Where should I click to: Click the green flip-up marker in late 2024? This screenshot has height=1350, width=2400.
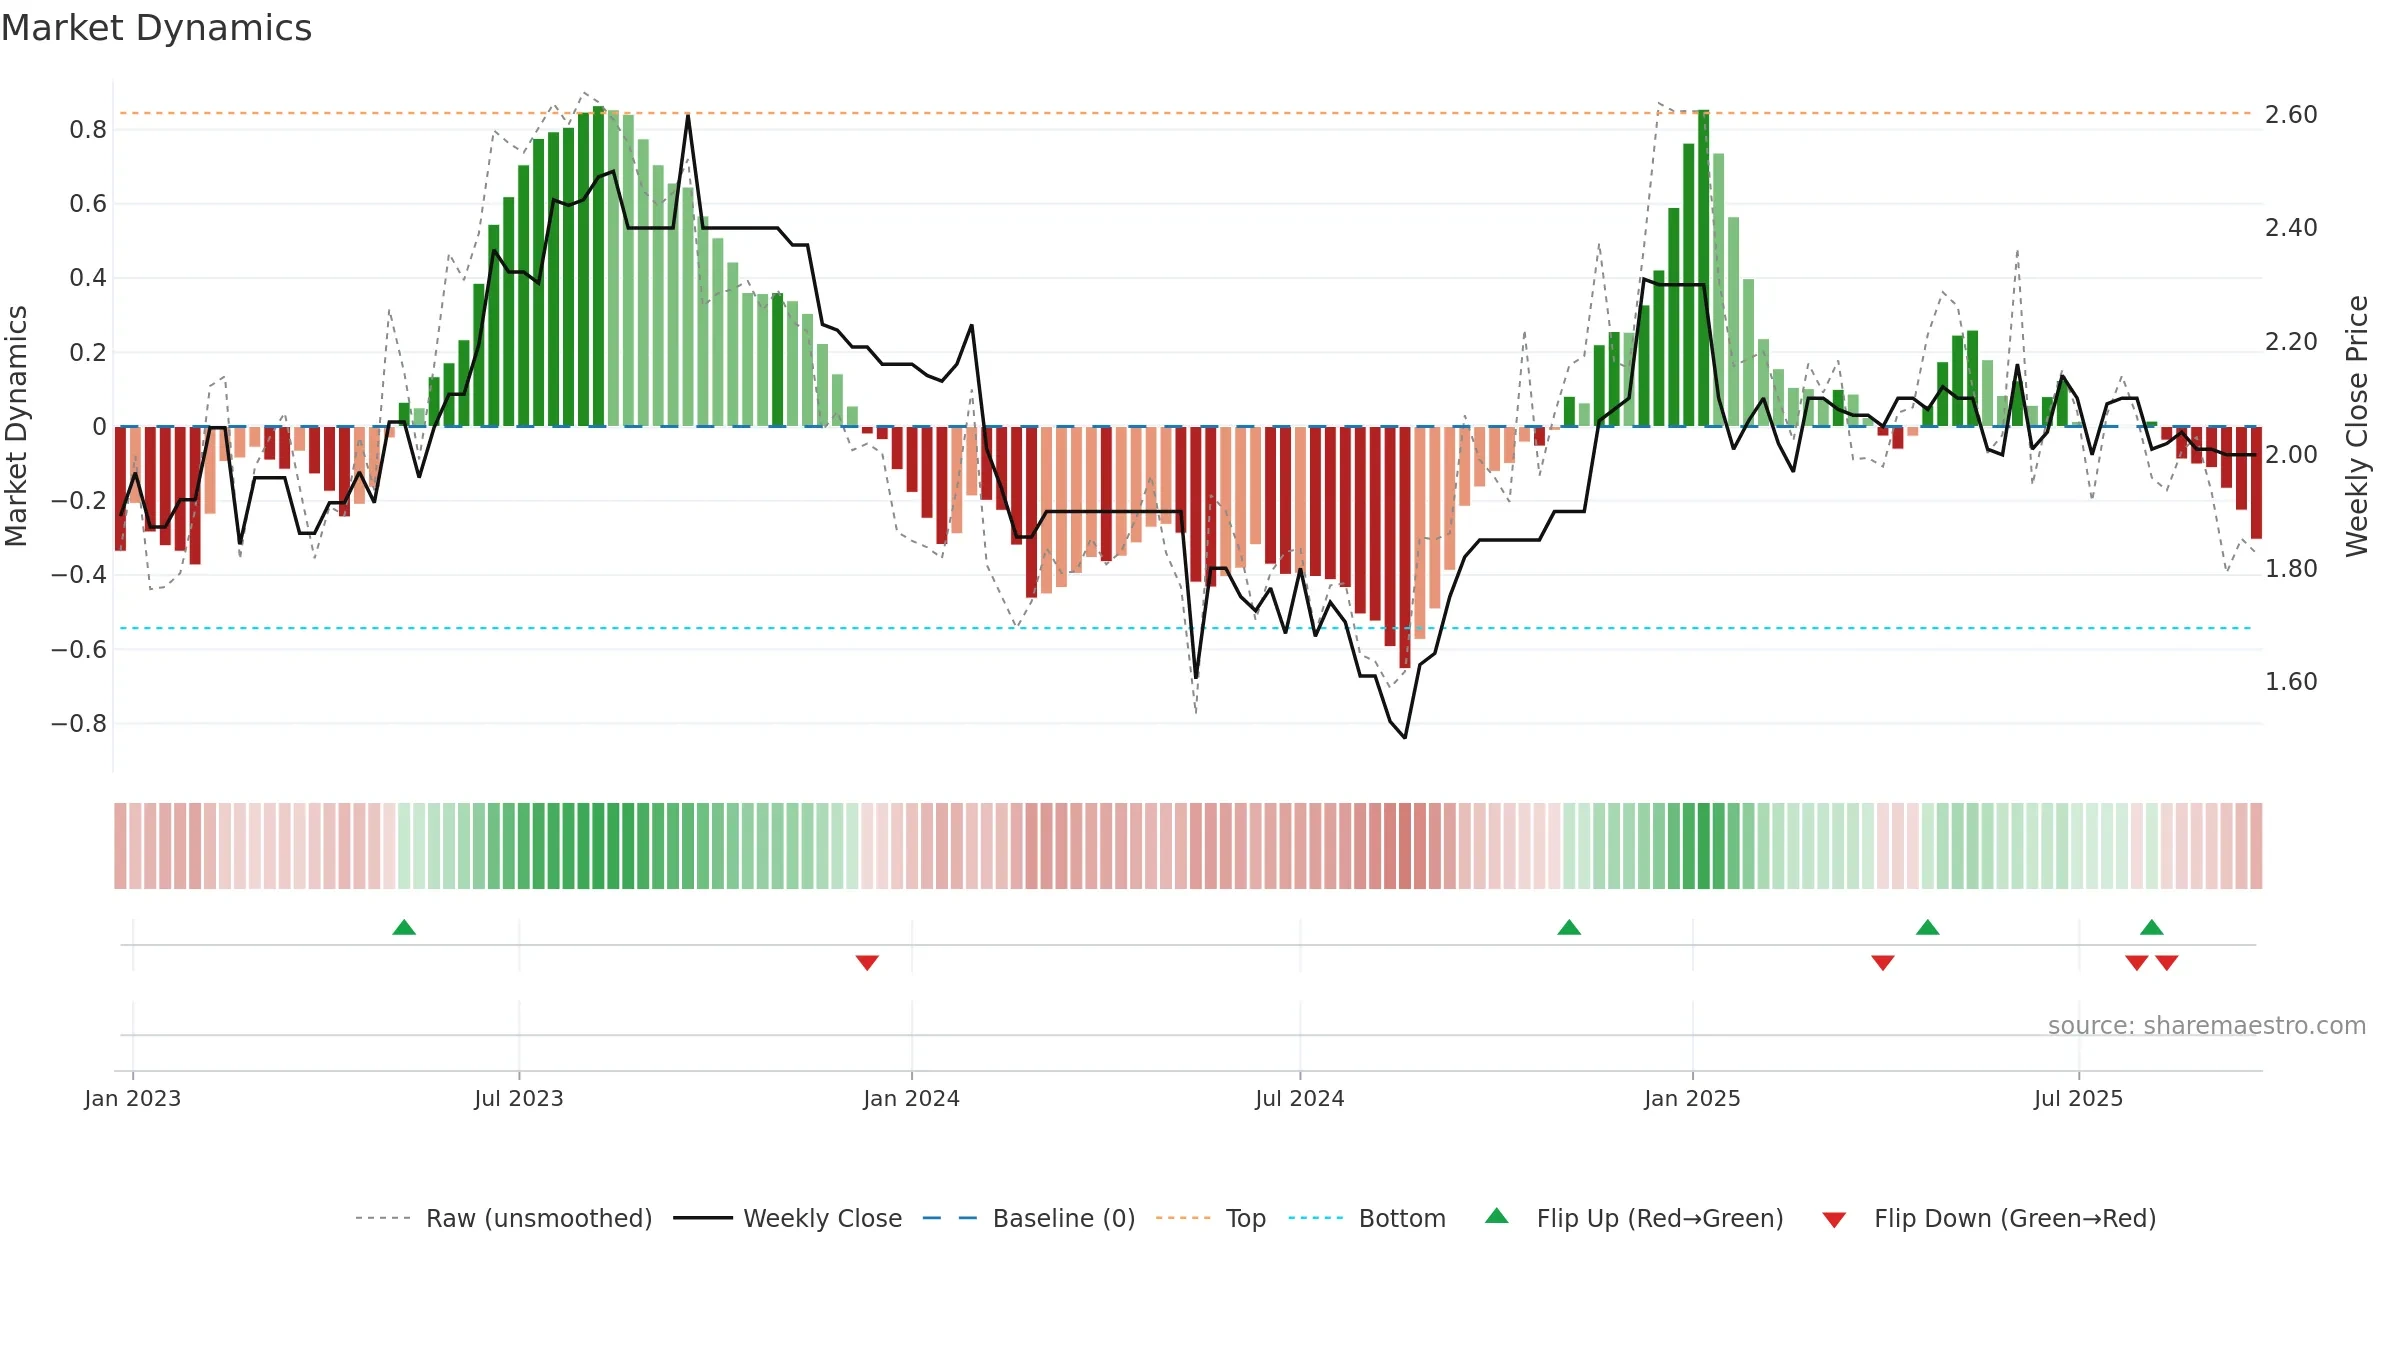click(x=1569, y=928)
